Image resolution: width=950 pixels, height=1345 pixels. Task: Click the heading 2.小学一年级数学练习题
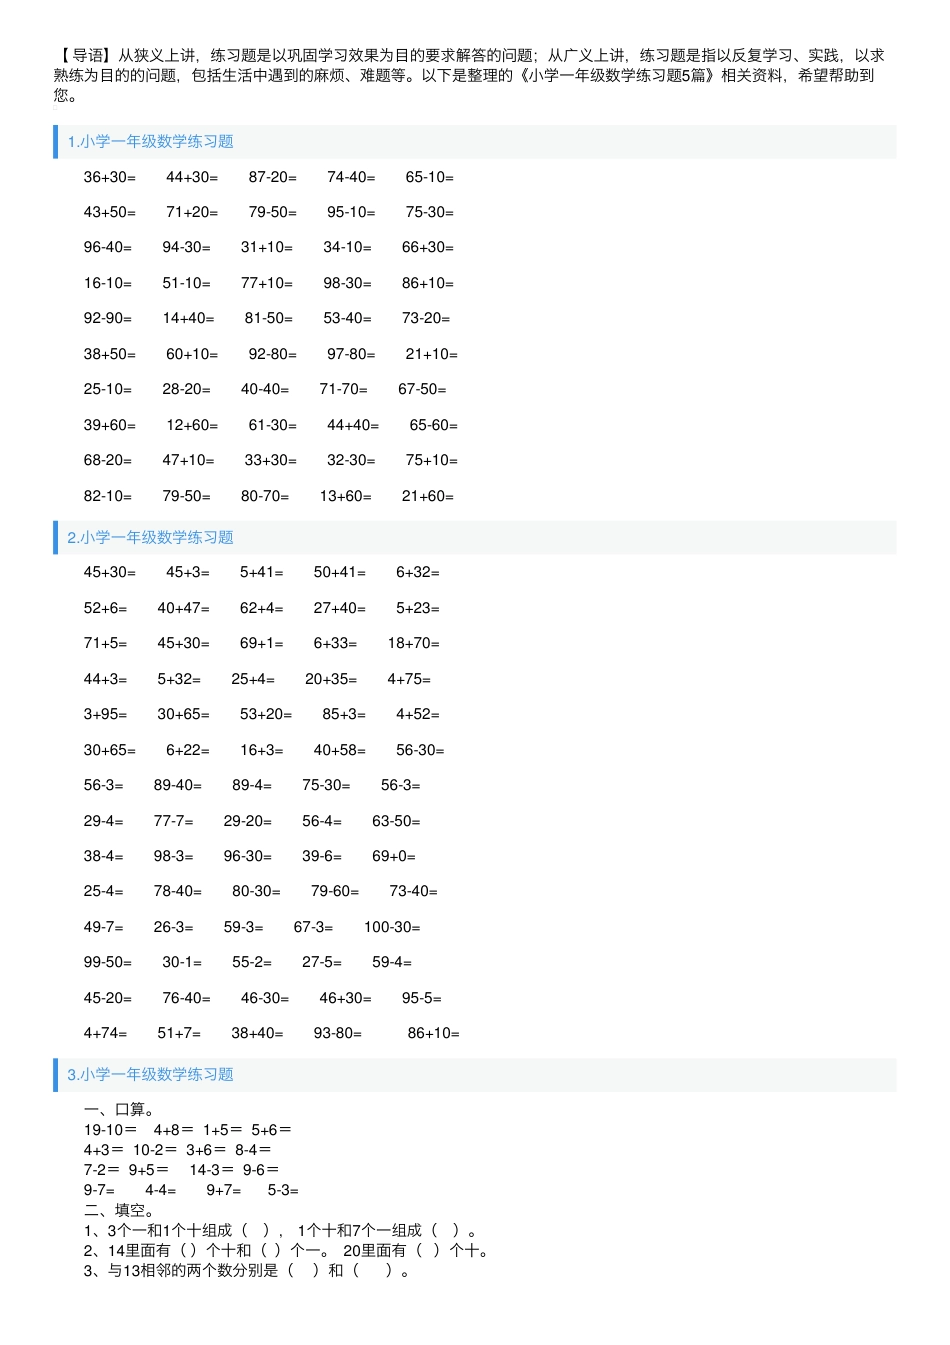pyautogui.click(x=150, y=538)
